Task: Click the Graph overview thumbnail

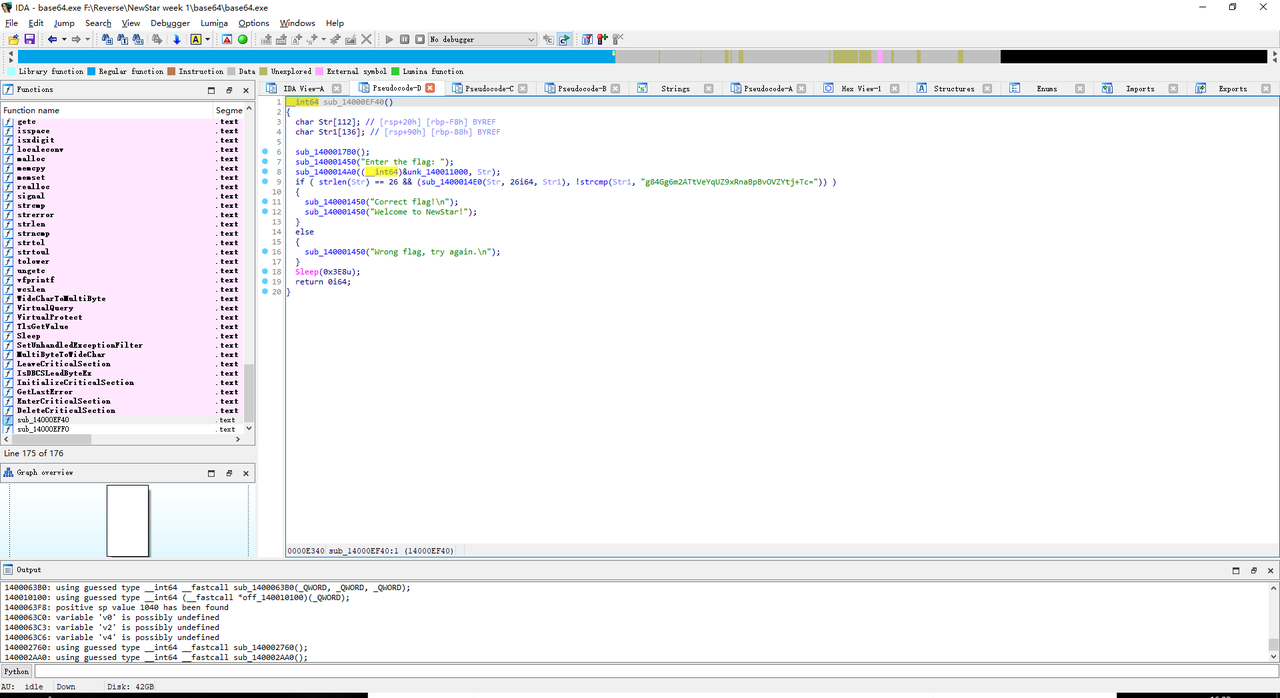Action: [128, 520]
